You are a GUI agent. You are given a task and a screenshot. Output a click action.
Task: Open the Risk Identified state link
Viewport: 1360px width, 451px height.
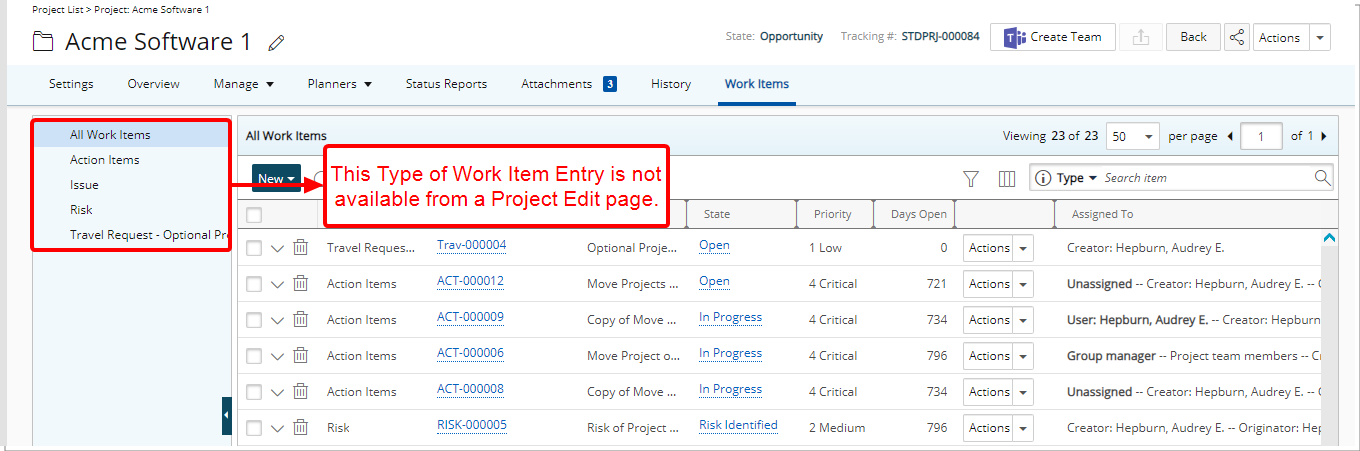(x=738, y=425)
